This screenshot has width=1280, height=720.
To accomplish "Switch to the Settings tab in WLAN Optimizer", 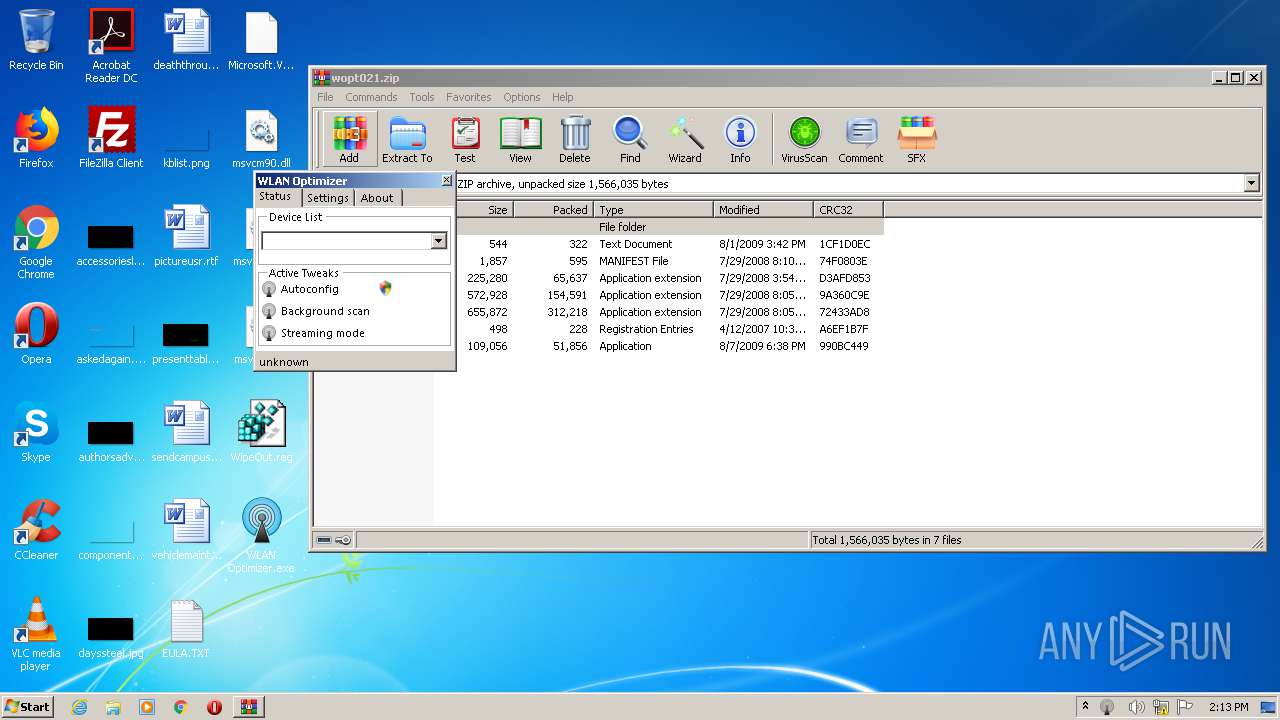I will point(328,198).
